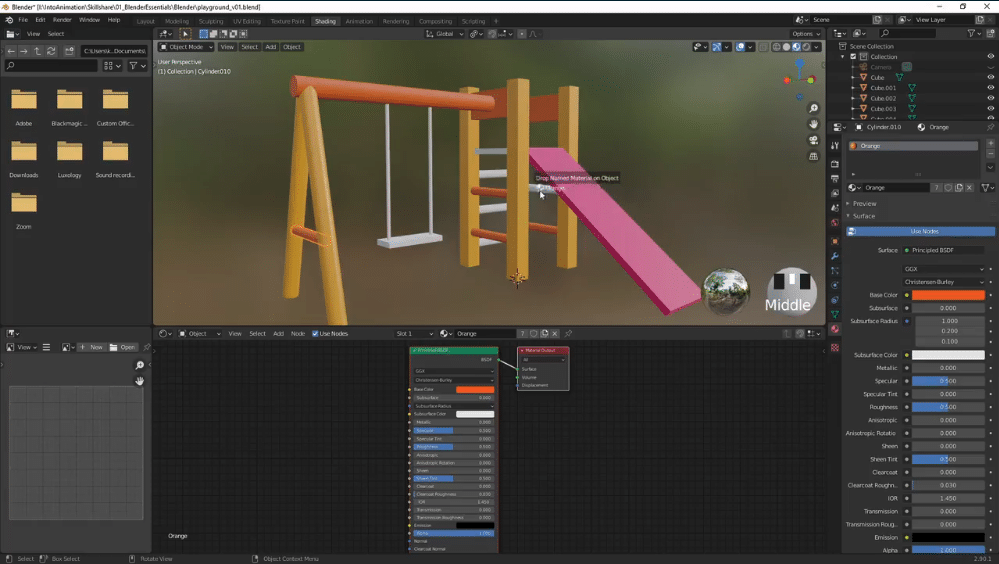Open the Object Mode dropdown

[x=185, y=47]
